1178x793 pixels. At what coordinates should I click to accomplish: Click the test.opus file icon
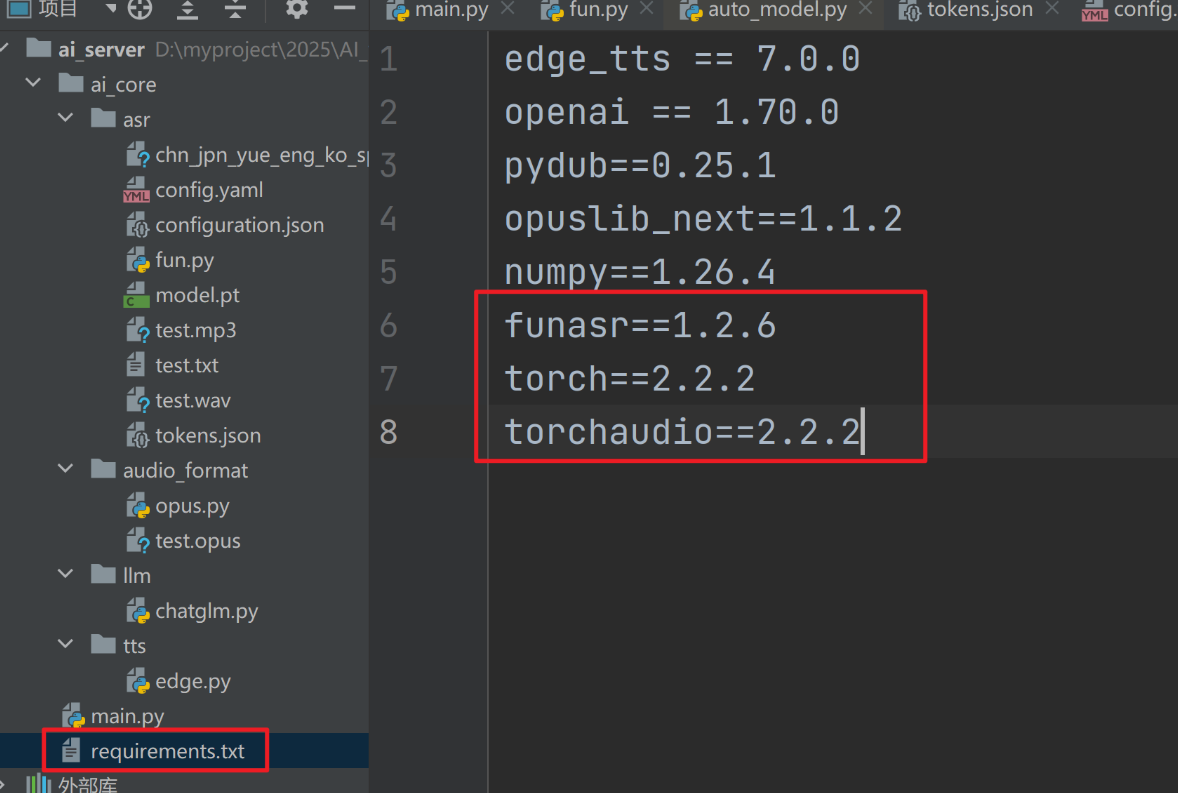tap(137, 541)
